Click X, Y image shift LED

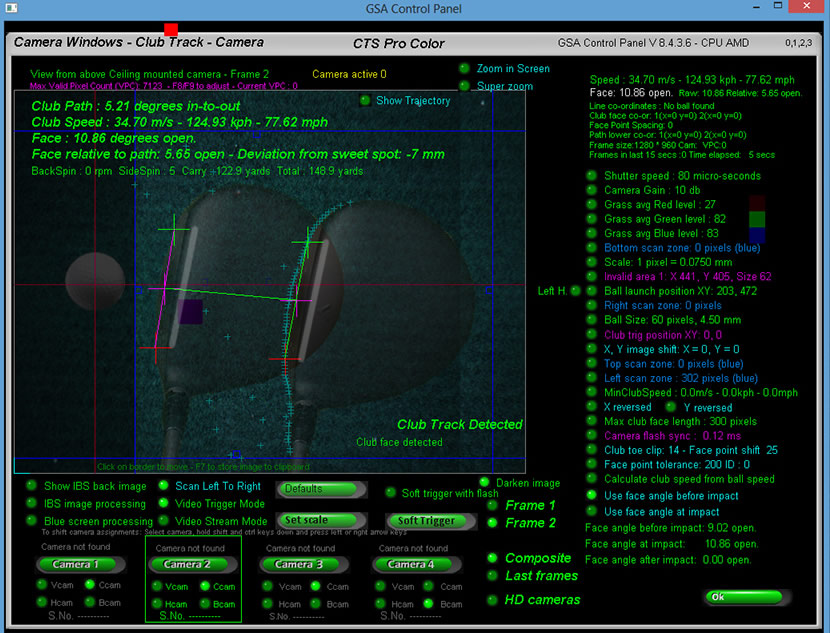[x=592, y=348]
